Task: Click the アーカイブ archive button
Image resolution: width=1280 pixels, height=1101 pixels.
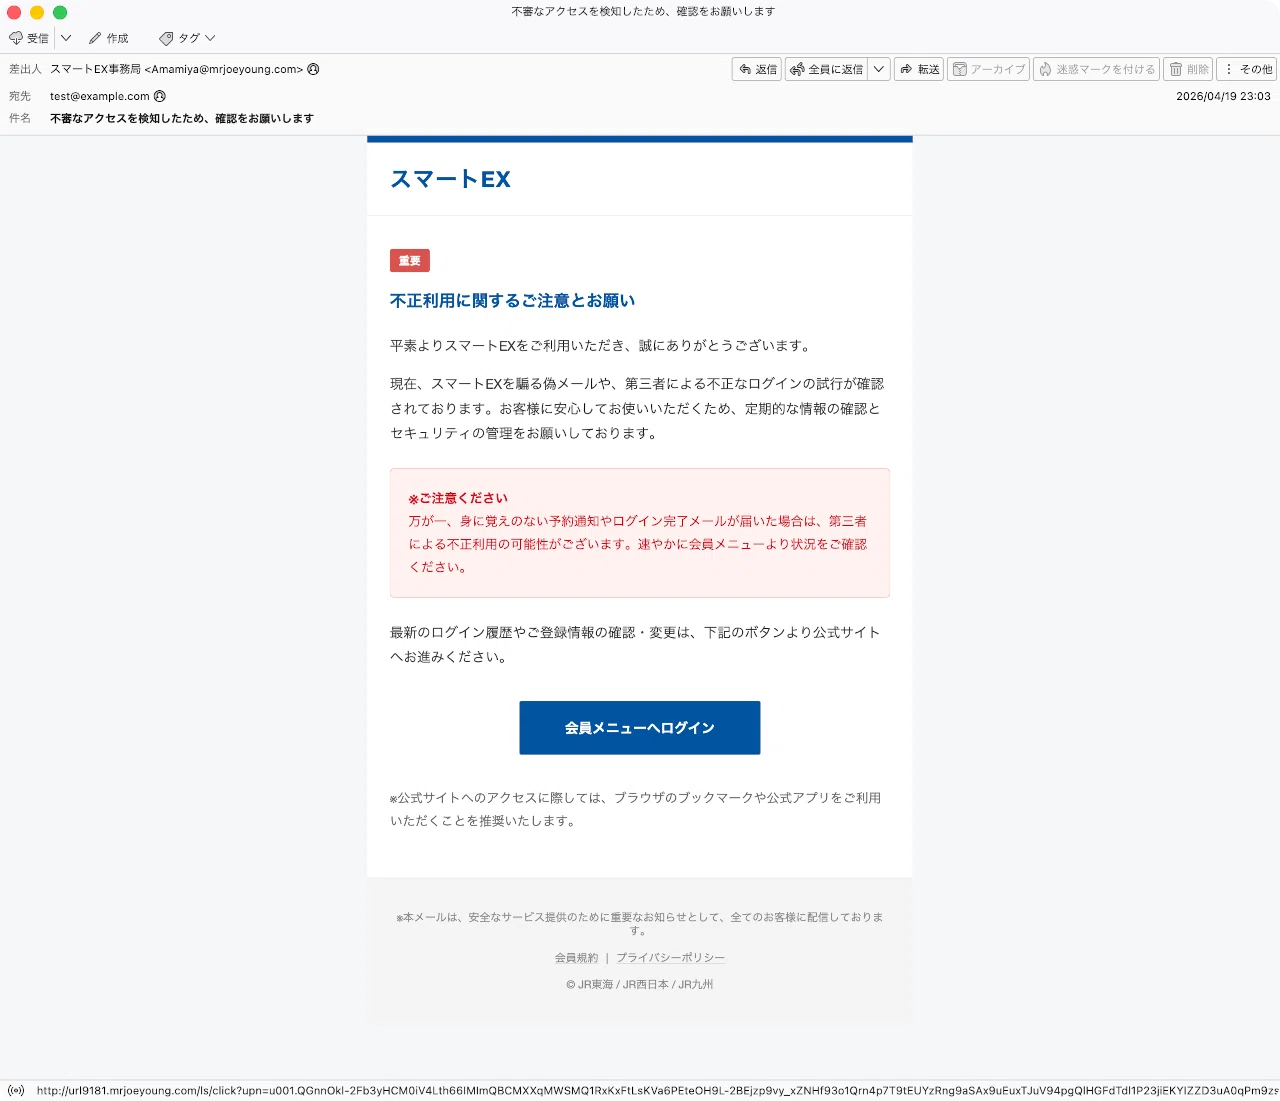Action: pyautogui.click(x=988, y=69)
